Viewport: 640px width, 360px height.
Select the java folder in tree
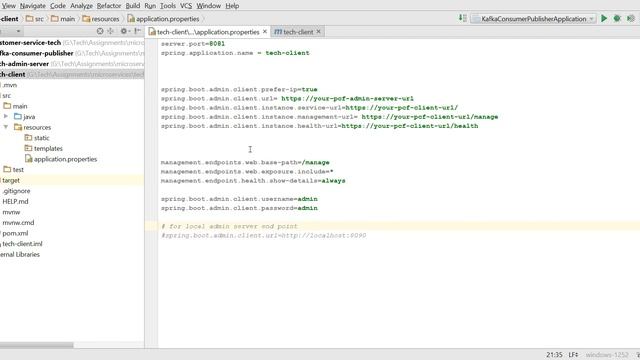[24, 116]
